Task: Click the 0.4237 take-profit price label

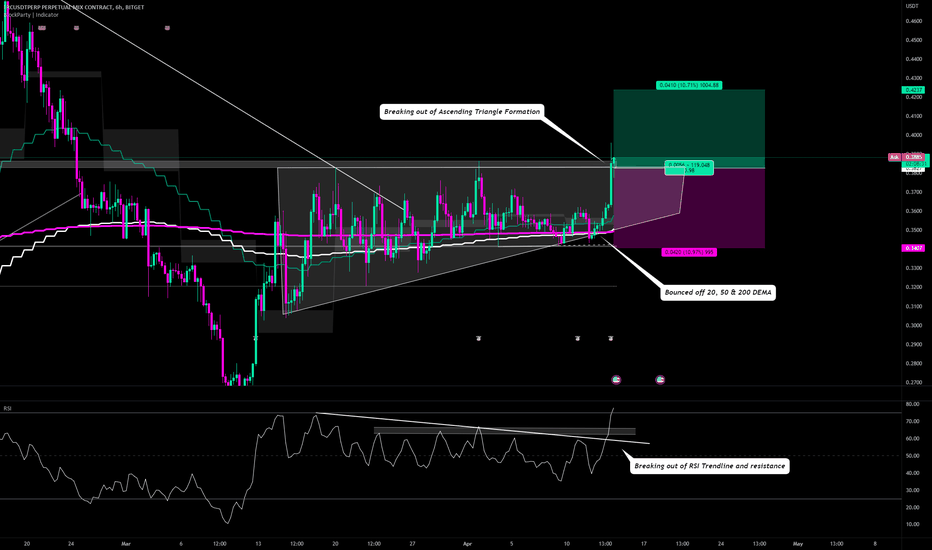Action: pyautogui.click(x=913, y=90)
